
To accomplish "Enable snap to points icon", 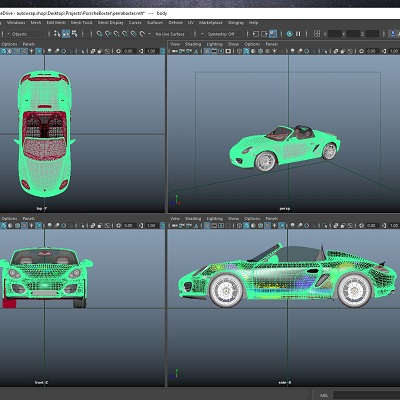I will click(116, 34).
